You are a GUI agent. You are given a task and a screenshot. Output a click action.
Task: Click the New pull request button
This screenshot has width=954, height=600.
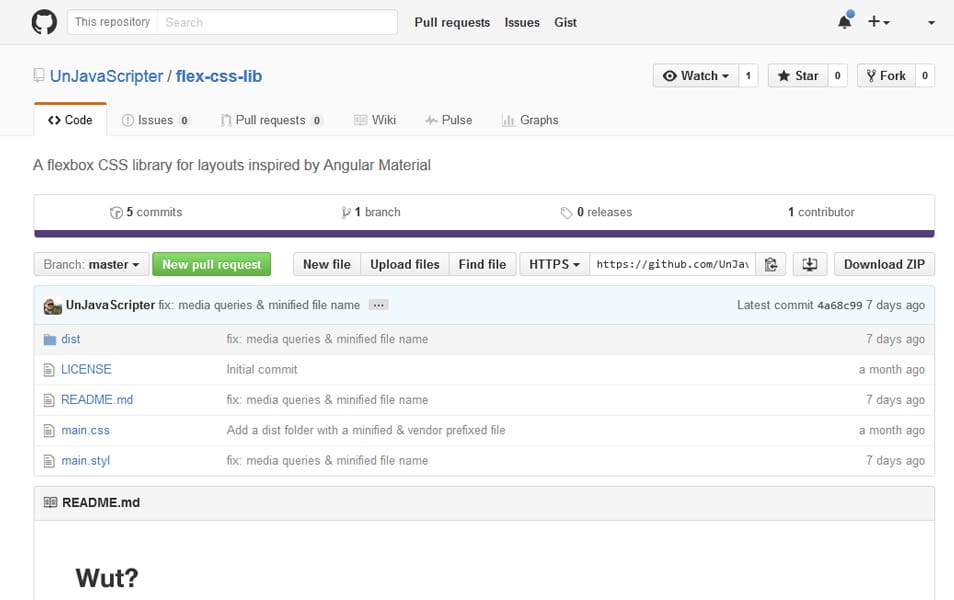pos(212,264)
